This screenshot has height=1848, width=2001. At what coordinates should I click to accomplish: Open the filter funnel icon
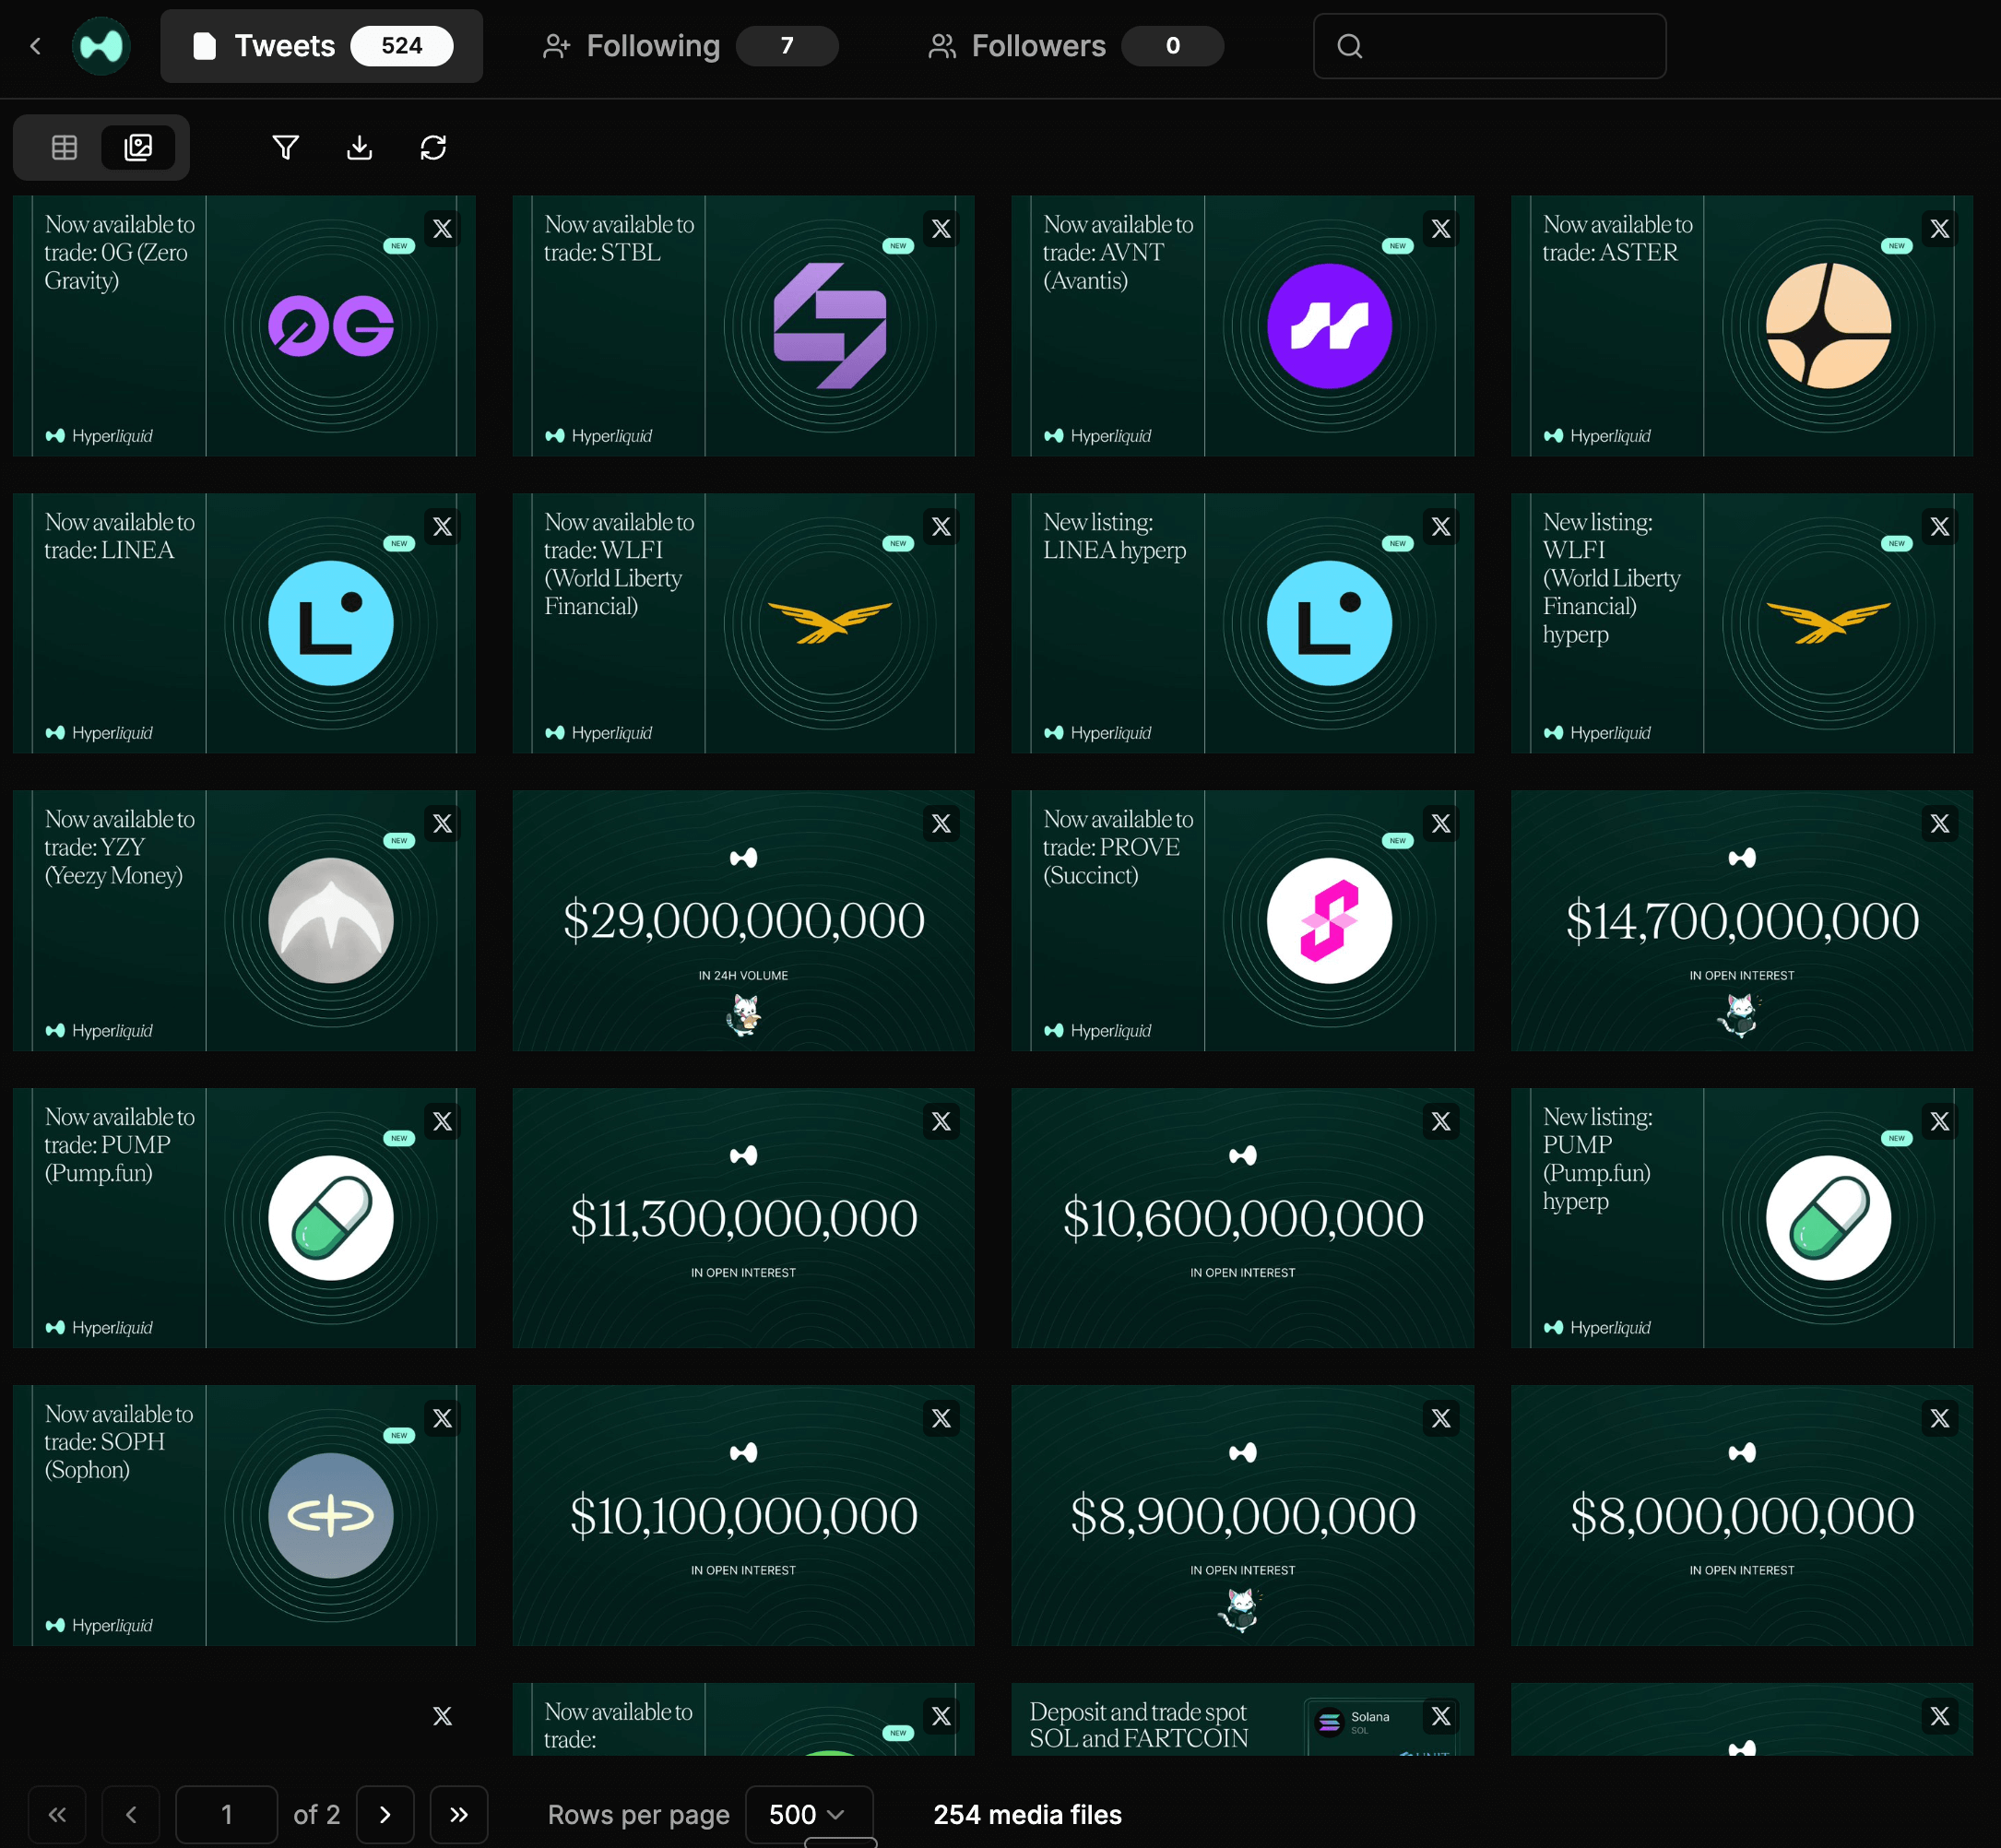click(x=286, y=148)
